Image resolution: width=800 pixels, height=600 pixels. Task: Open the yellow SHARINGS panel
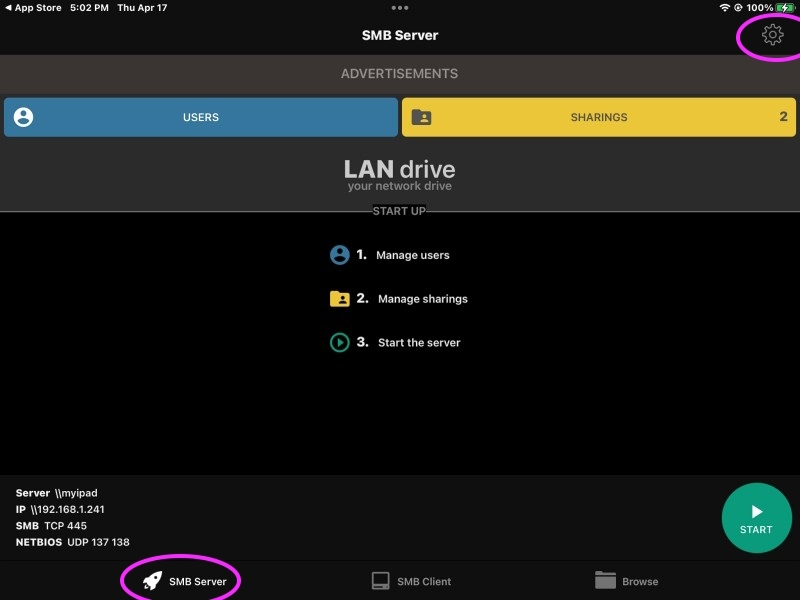click(x=598, y=117)
